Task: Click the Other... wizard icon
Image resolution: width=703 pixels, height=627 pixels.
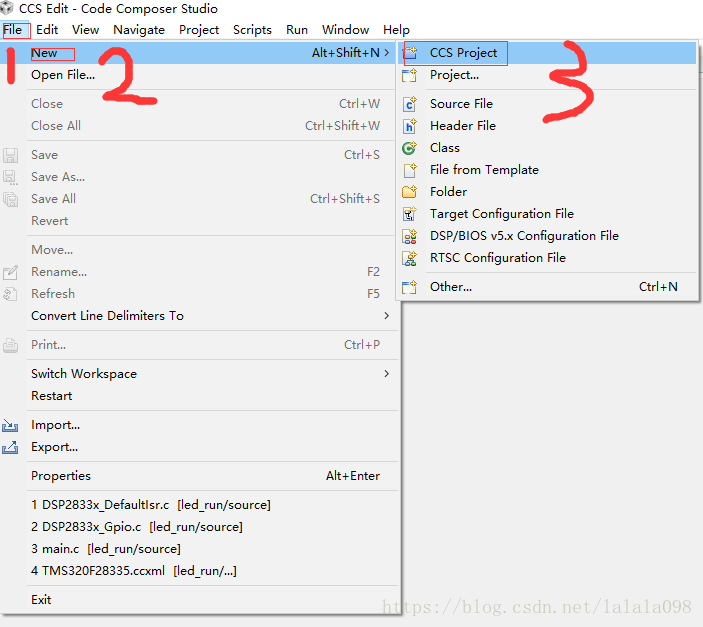Action: click(410, 287)
